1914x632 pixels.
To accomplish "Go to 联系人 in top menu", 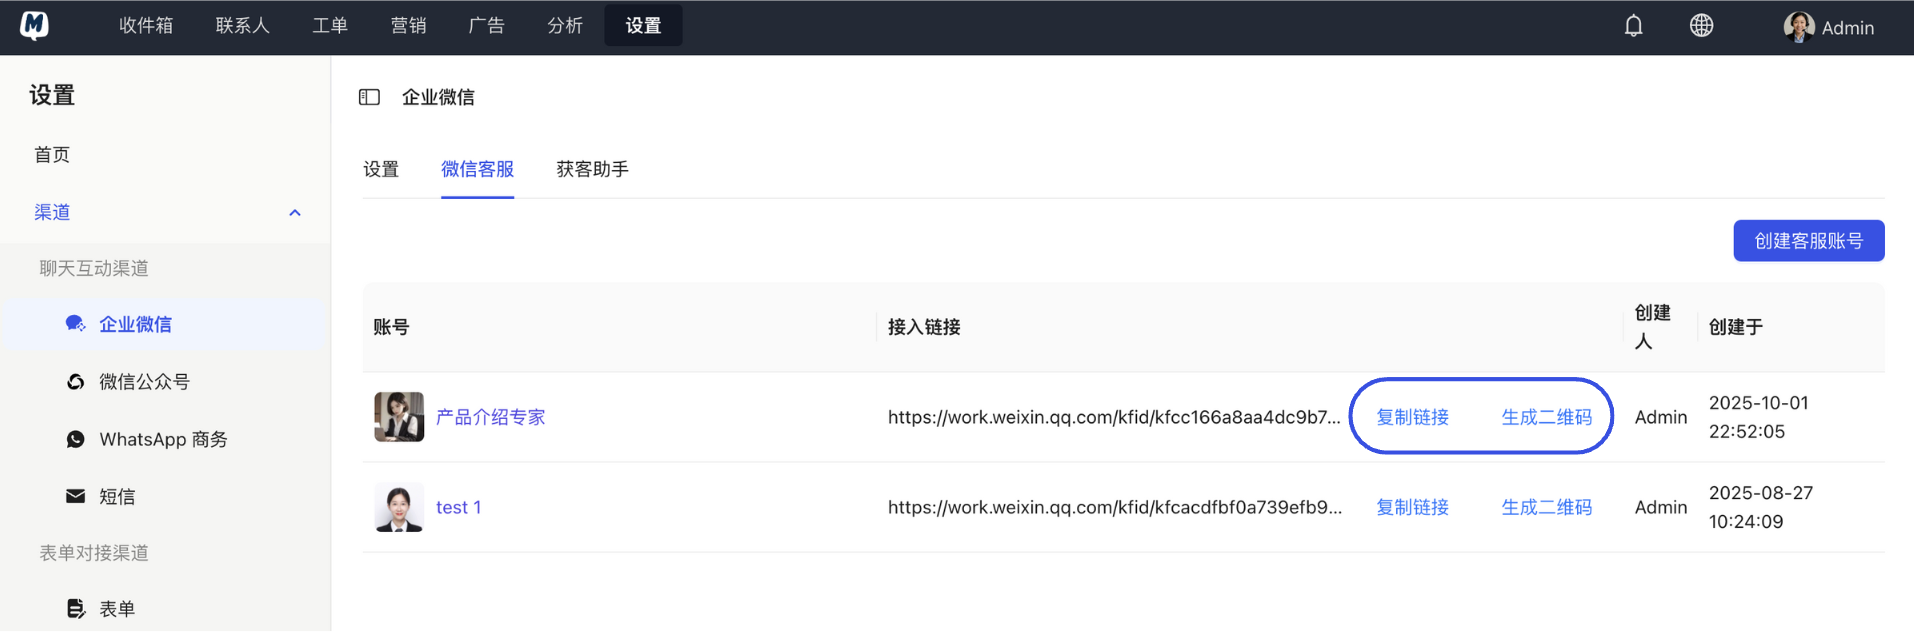I will (x=242, y=26).
